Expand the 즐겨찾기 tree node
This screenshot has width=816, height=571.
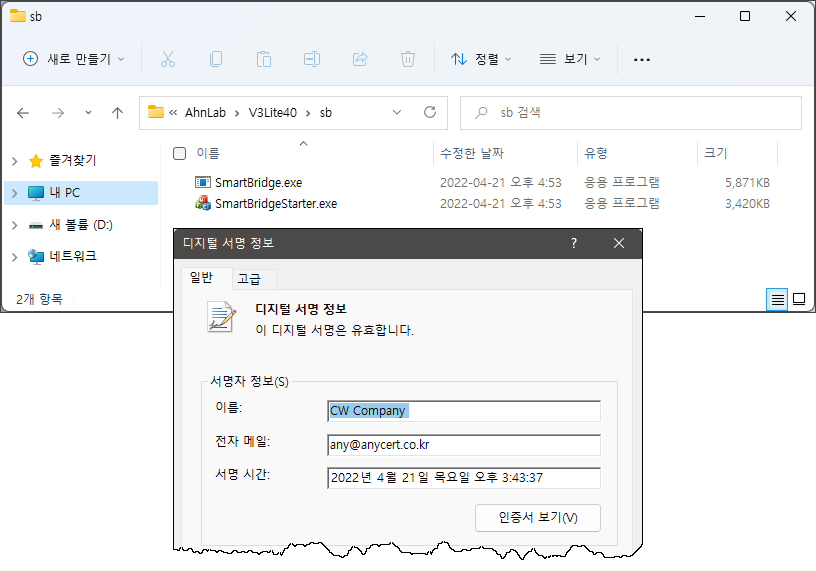[x=15, y=161]
